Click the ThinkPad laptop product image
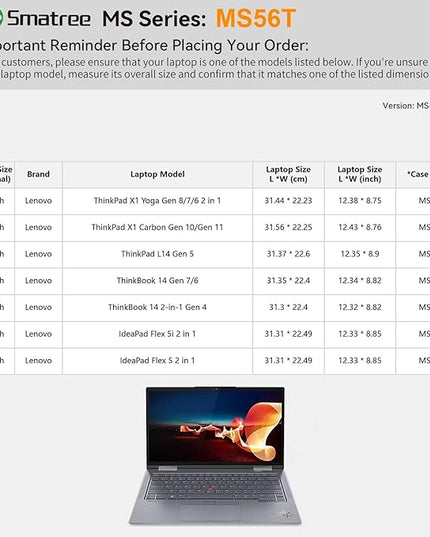Screen dimensions: 430x537 [x=215, y=455]
